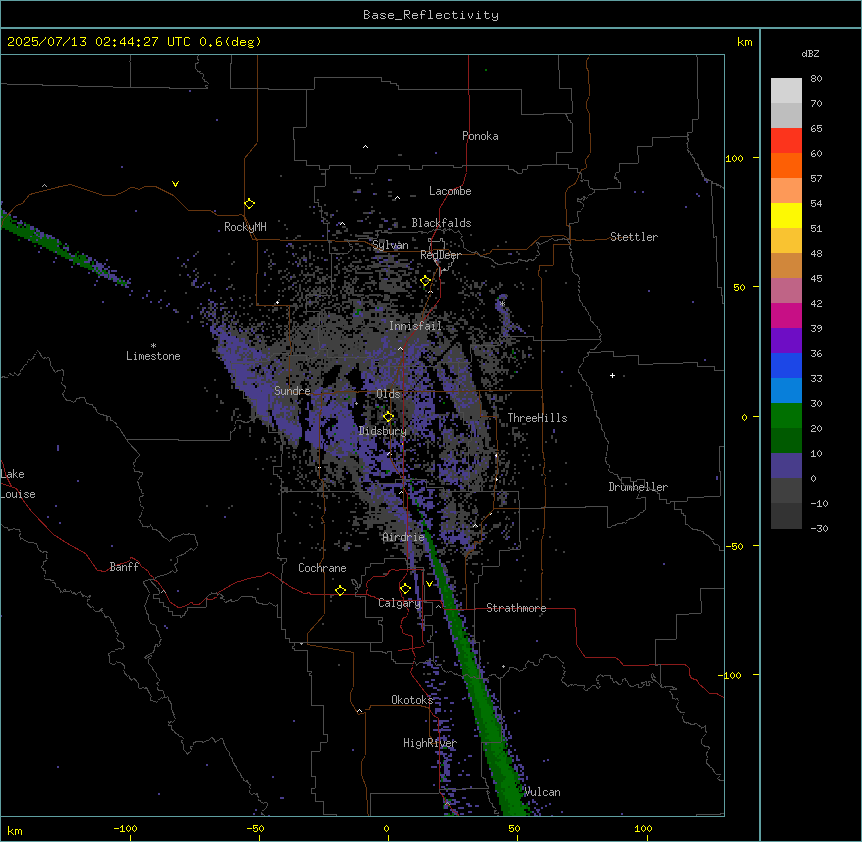
Task: Select the RockyMH label
Action: coord(245,227)
